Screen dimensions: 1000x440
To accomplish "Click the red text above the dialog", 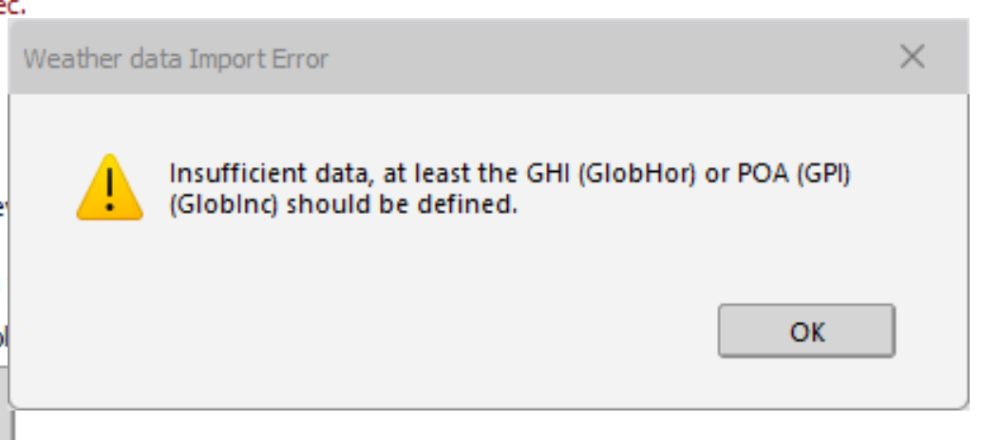I will pos(12,7).
